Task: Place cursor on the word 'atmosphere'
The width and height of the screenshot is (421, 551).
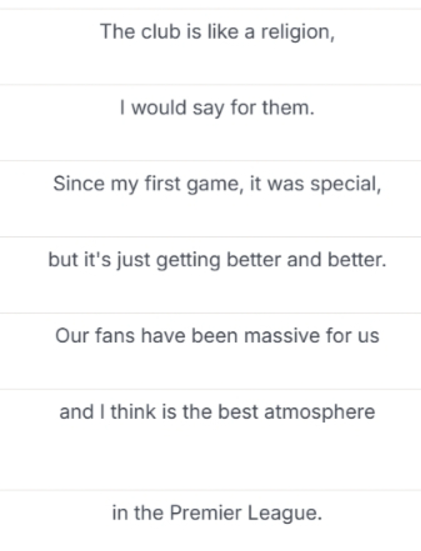Action: point(319,413)
